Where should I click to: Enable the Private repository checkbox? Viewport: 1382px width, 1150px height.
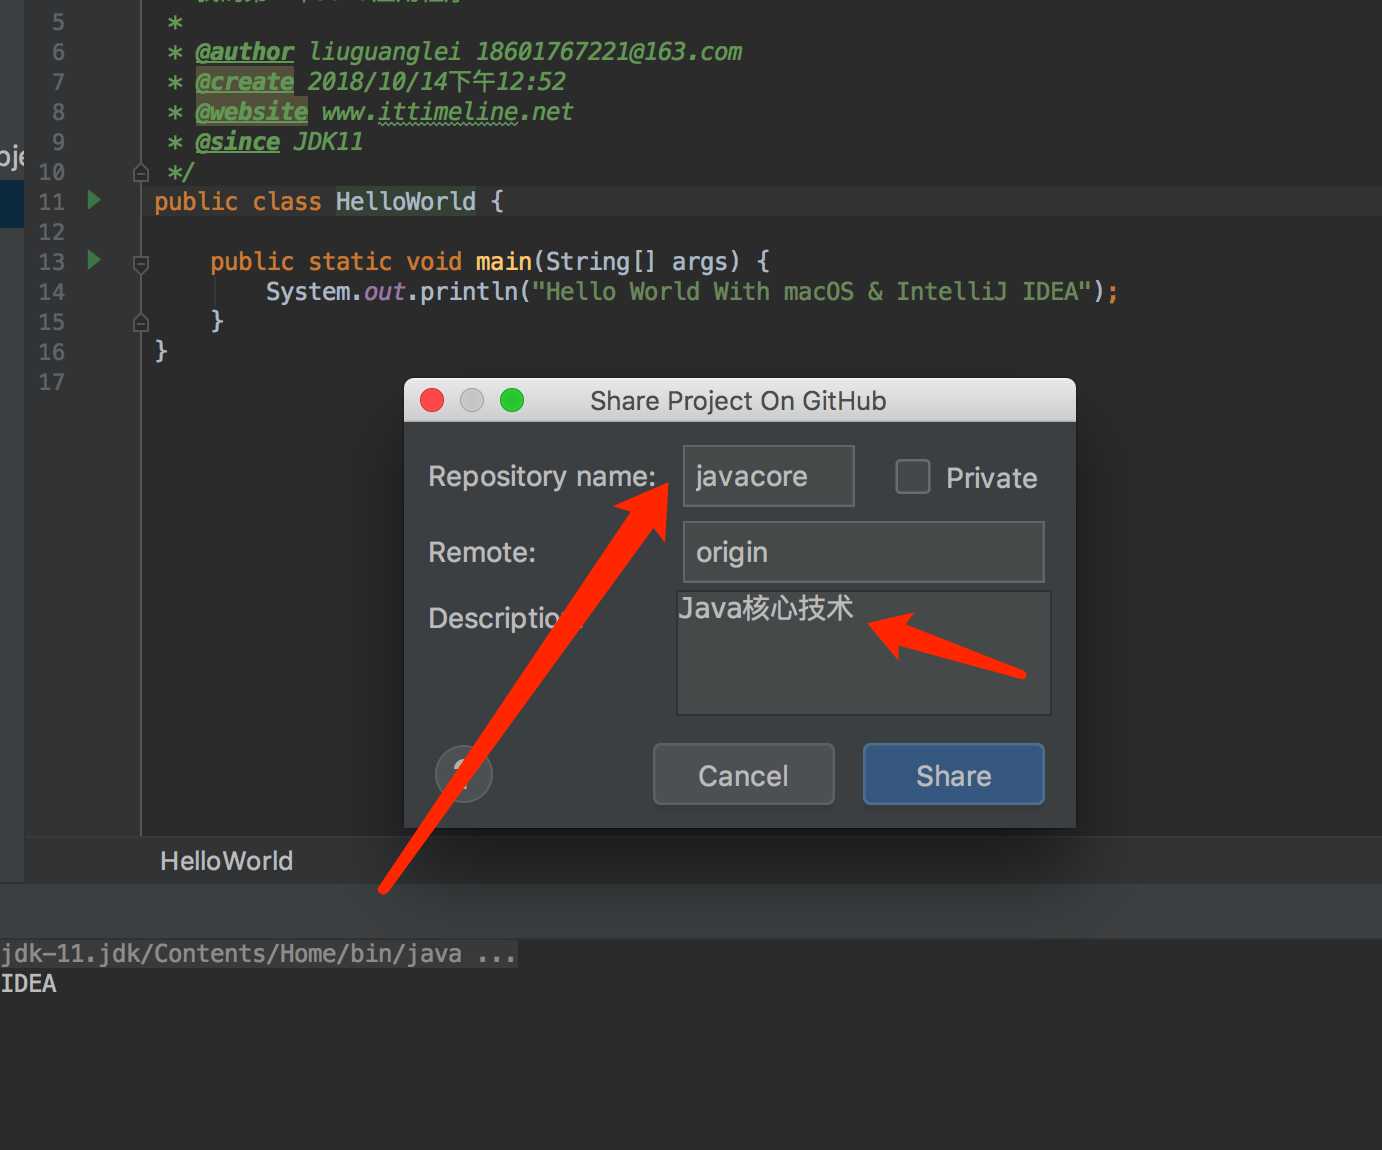coord(912,477)
